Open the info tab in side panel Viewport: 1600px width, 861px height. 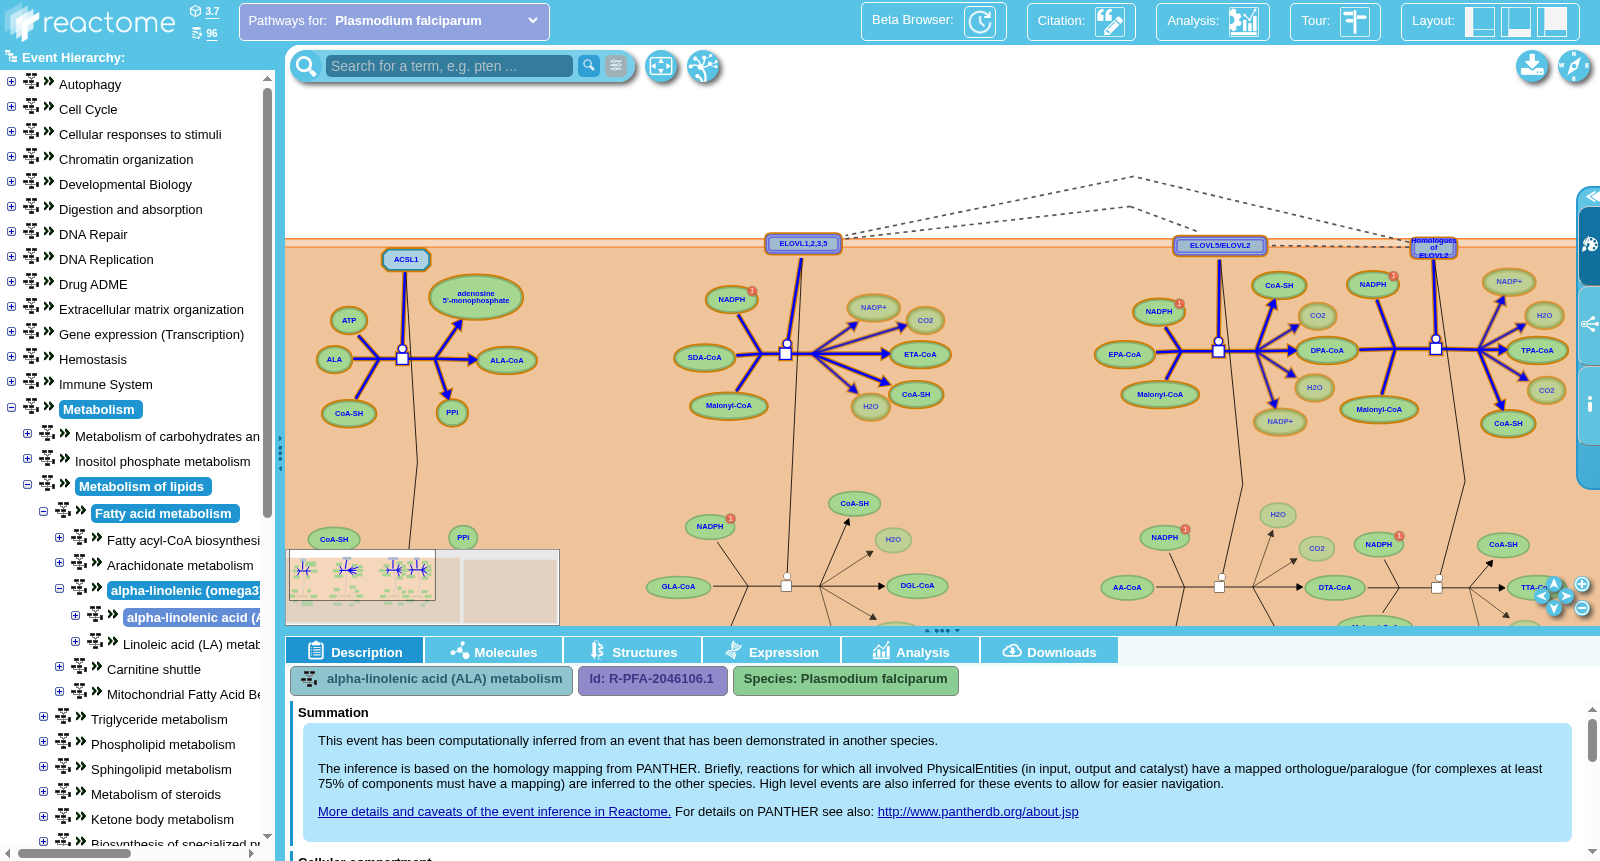click(x=1589, y=404)
